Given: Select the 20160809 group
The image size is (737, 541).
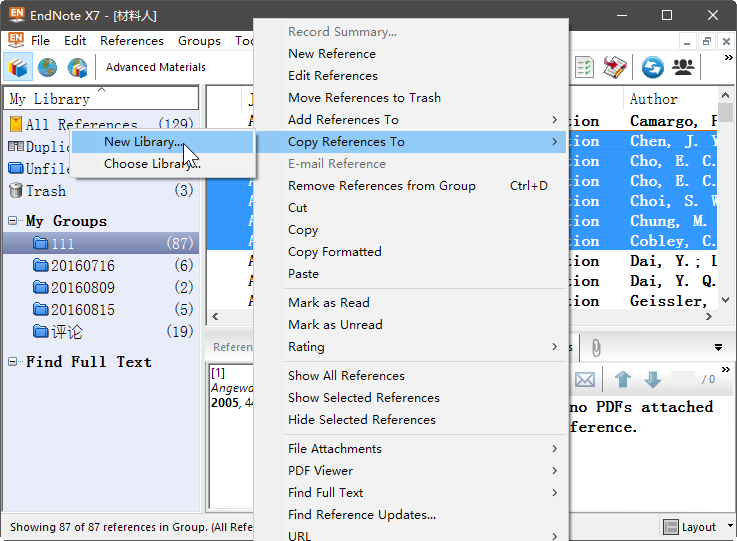Looking at the screenshot, I should click(x=101, y=287).
